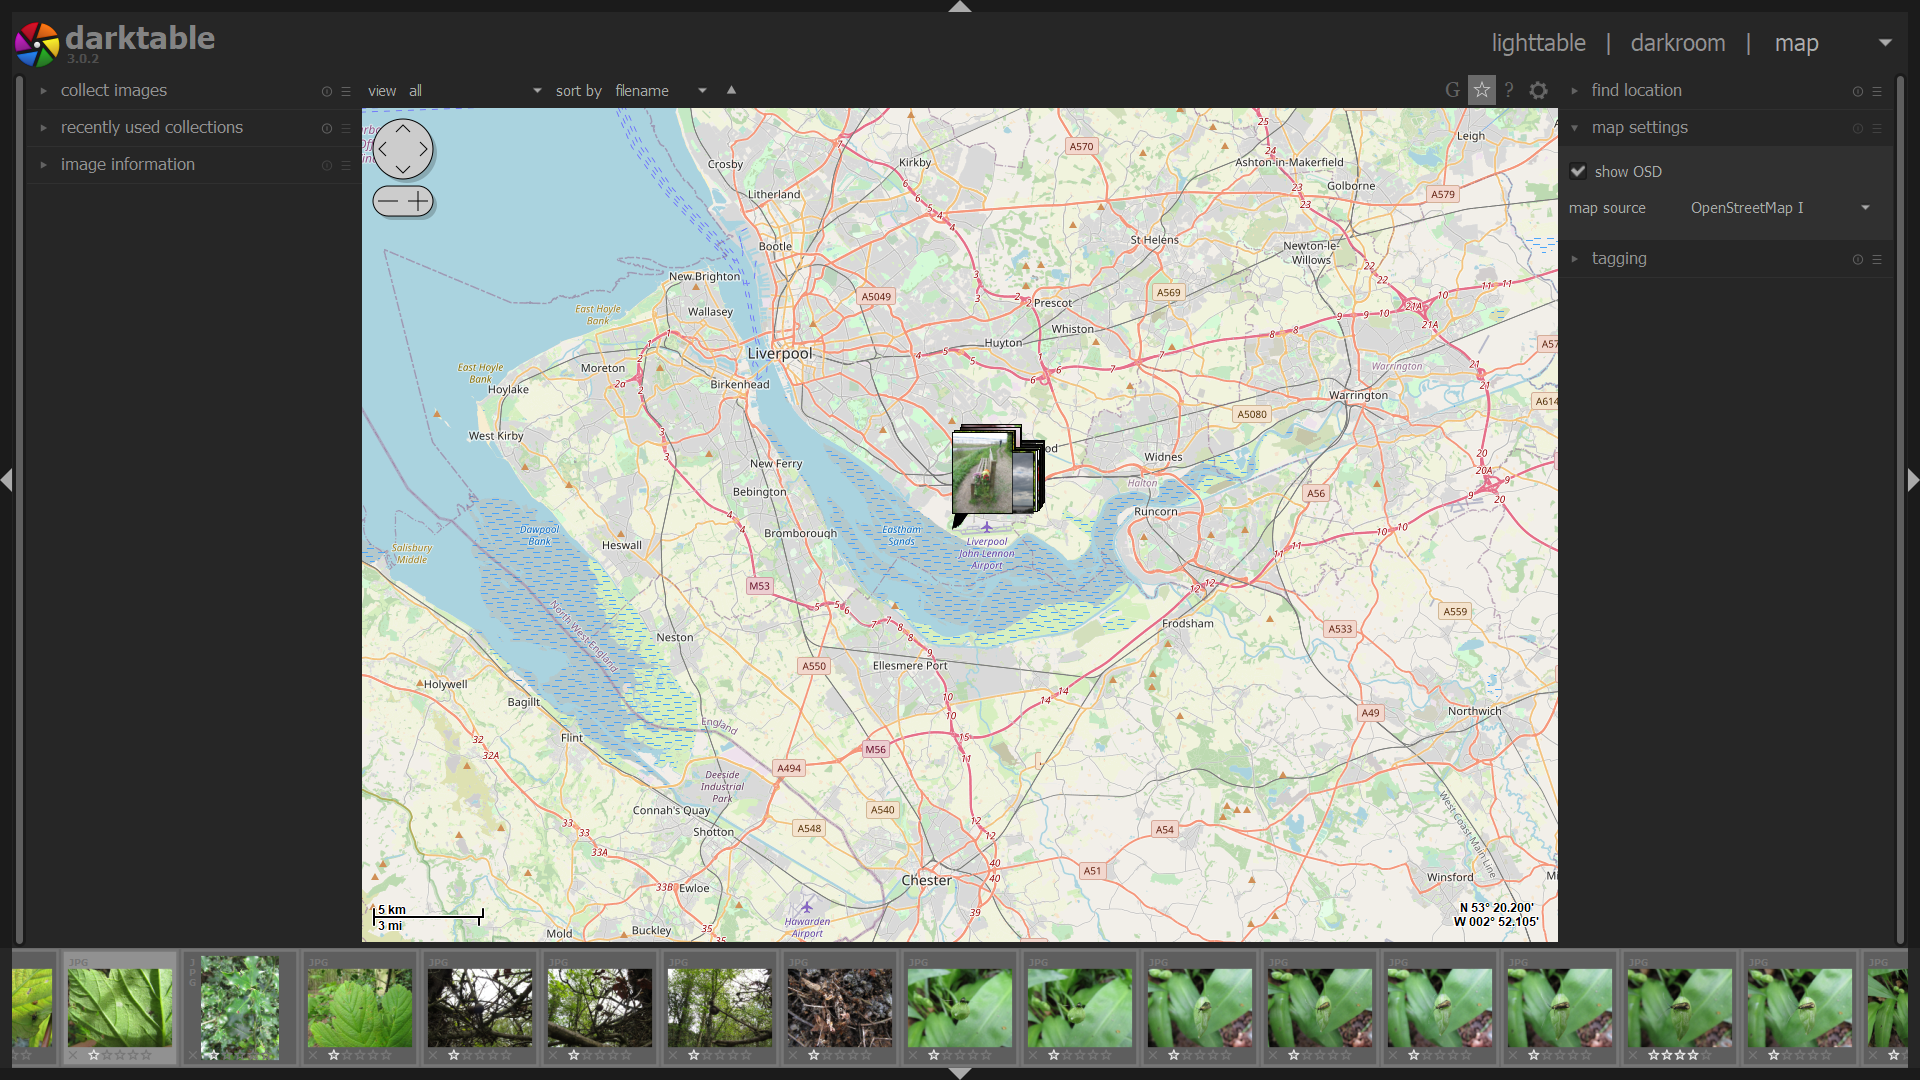Expand the tagging module

point(1574,259)
